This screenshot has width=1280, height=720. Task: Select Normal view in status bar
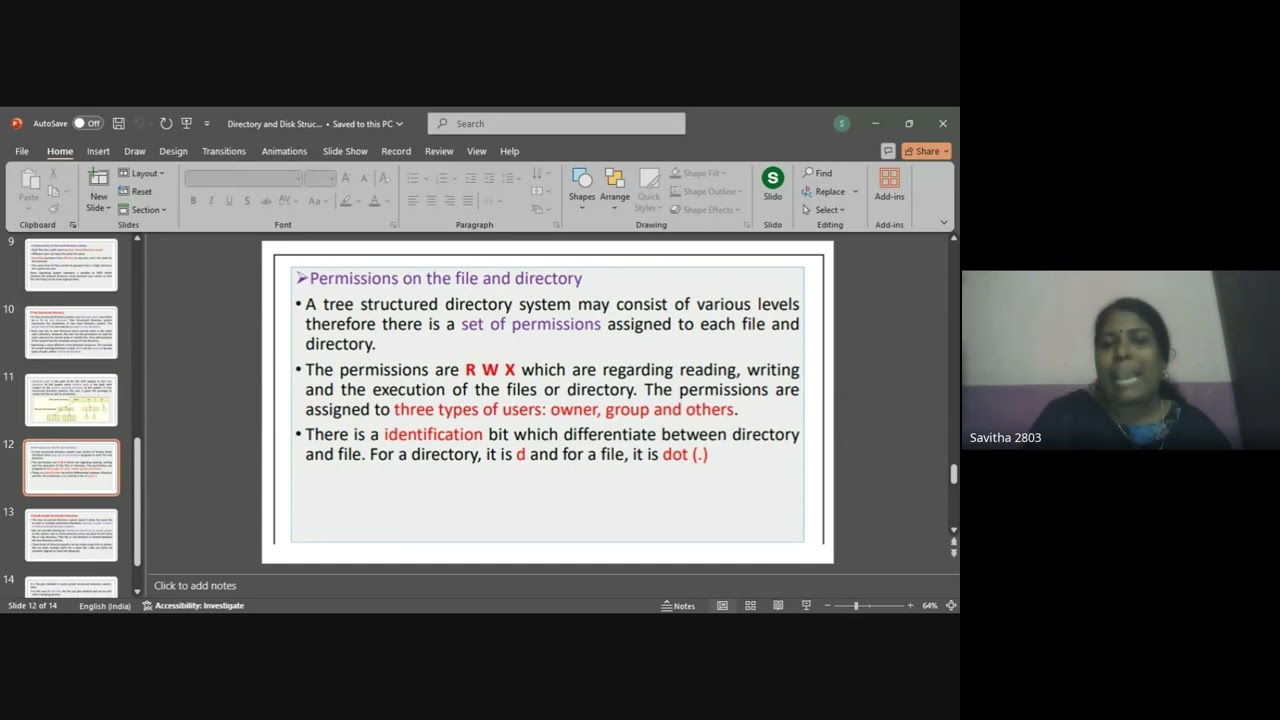pos(722,605)
